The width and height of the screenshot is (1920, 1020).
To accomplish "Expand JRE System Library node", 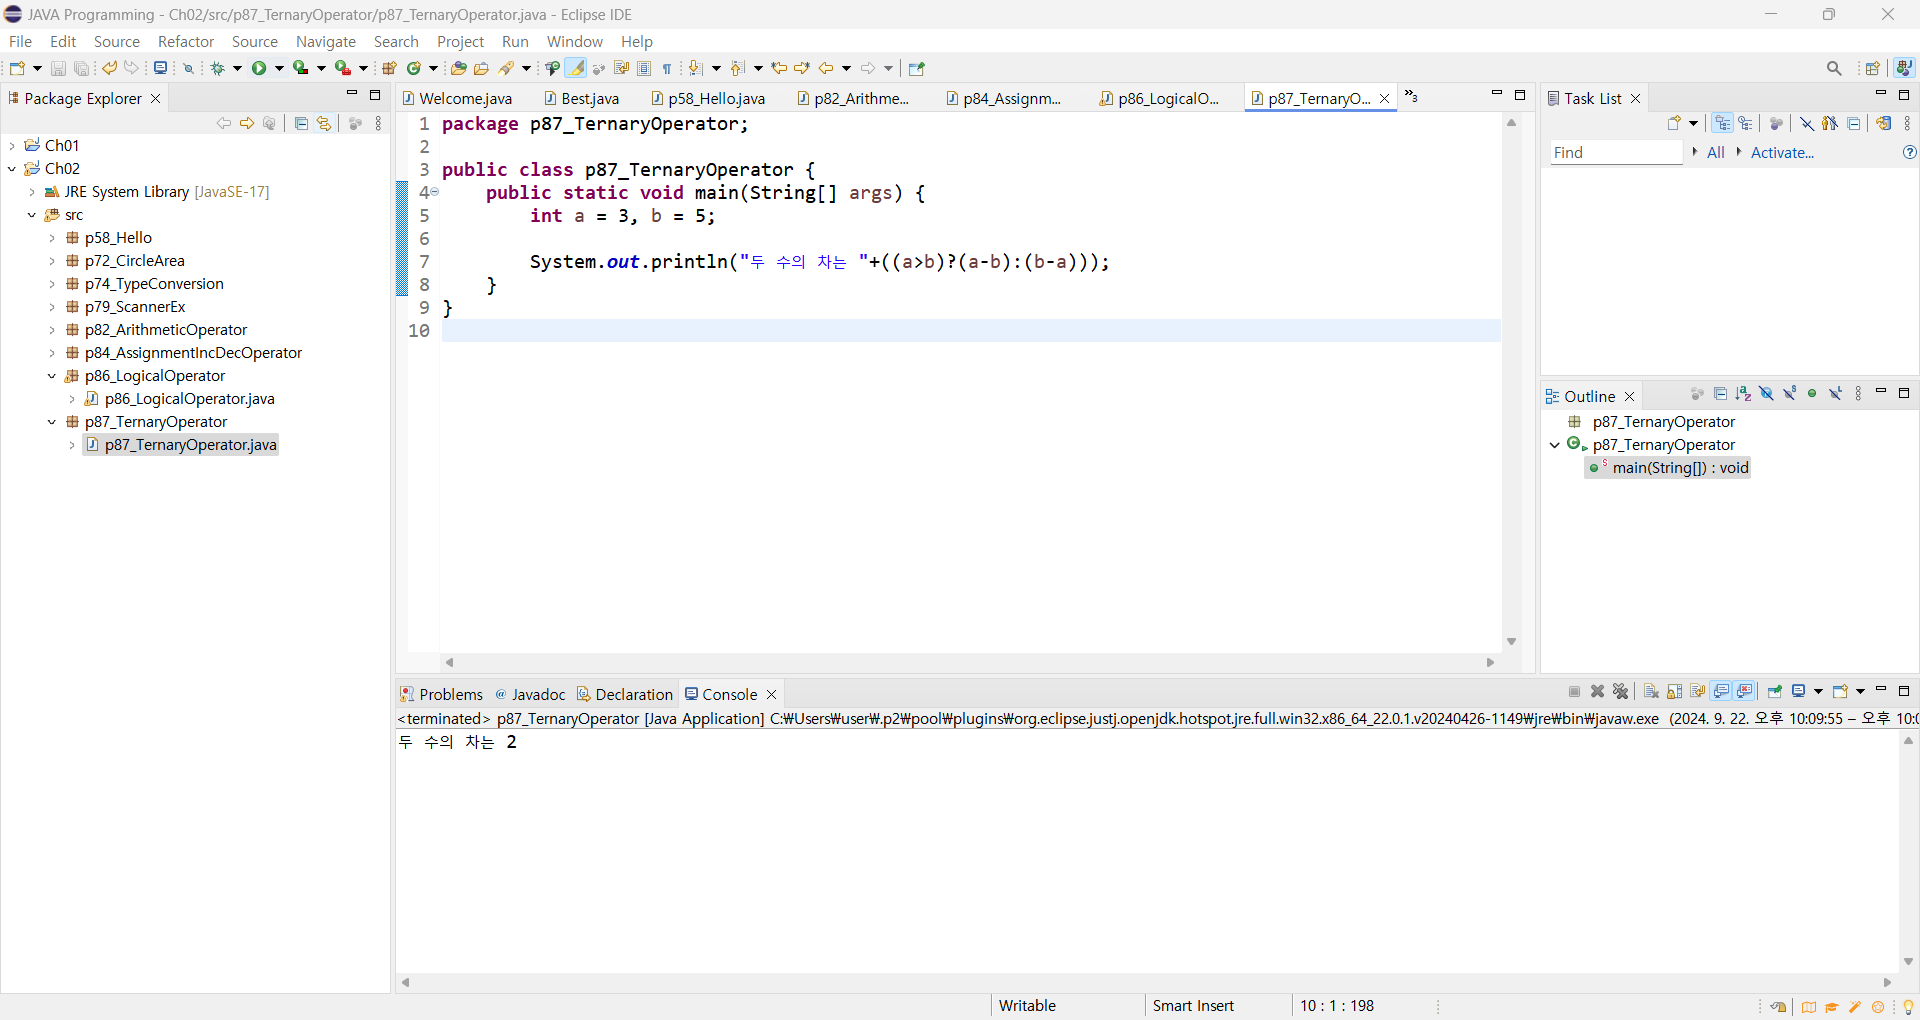I will [x=32, y=191].
